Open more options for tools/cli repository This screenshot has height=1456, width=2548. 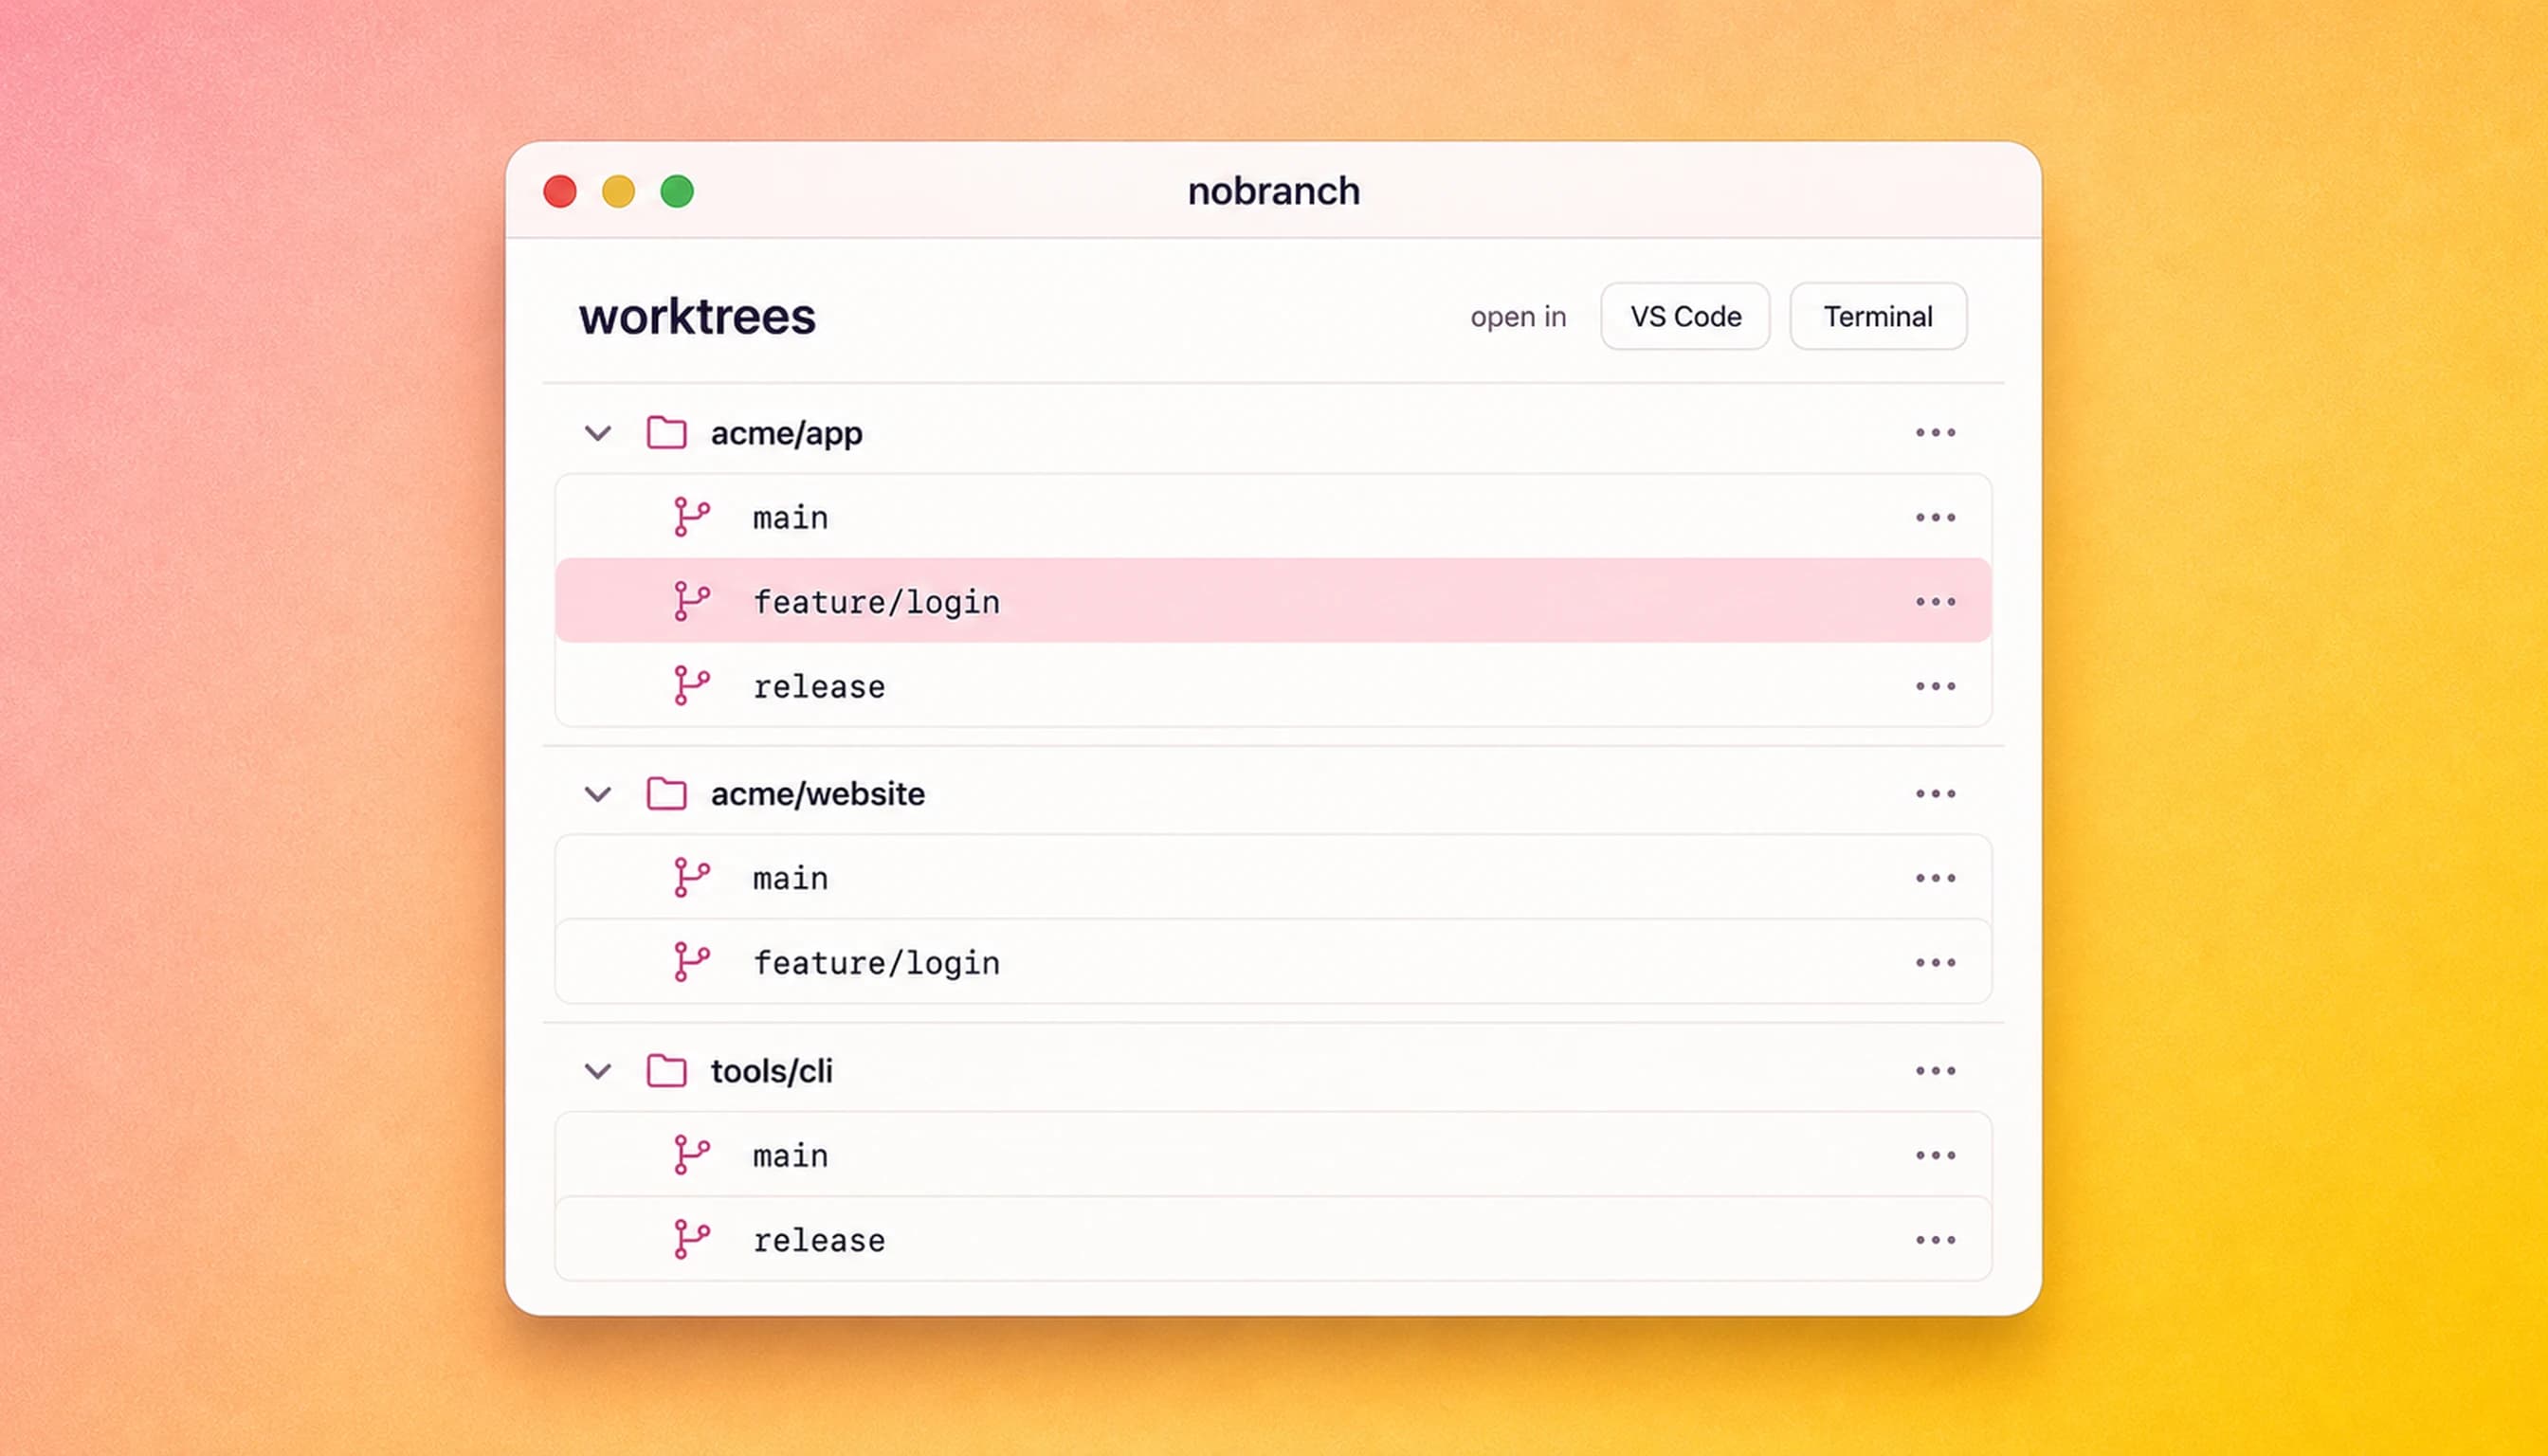coord(1935,1071)
